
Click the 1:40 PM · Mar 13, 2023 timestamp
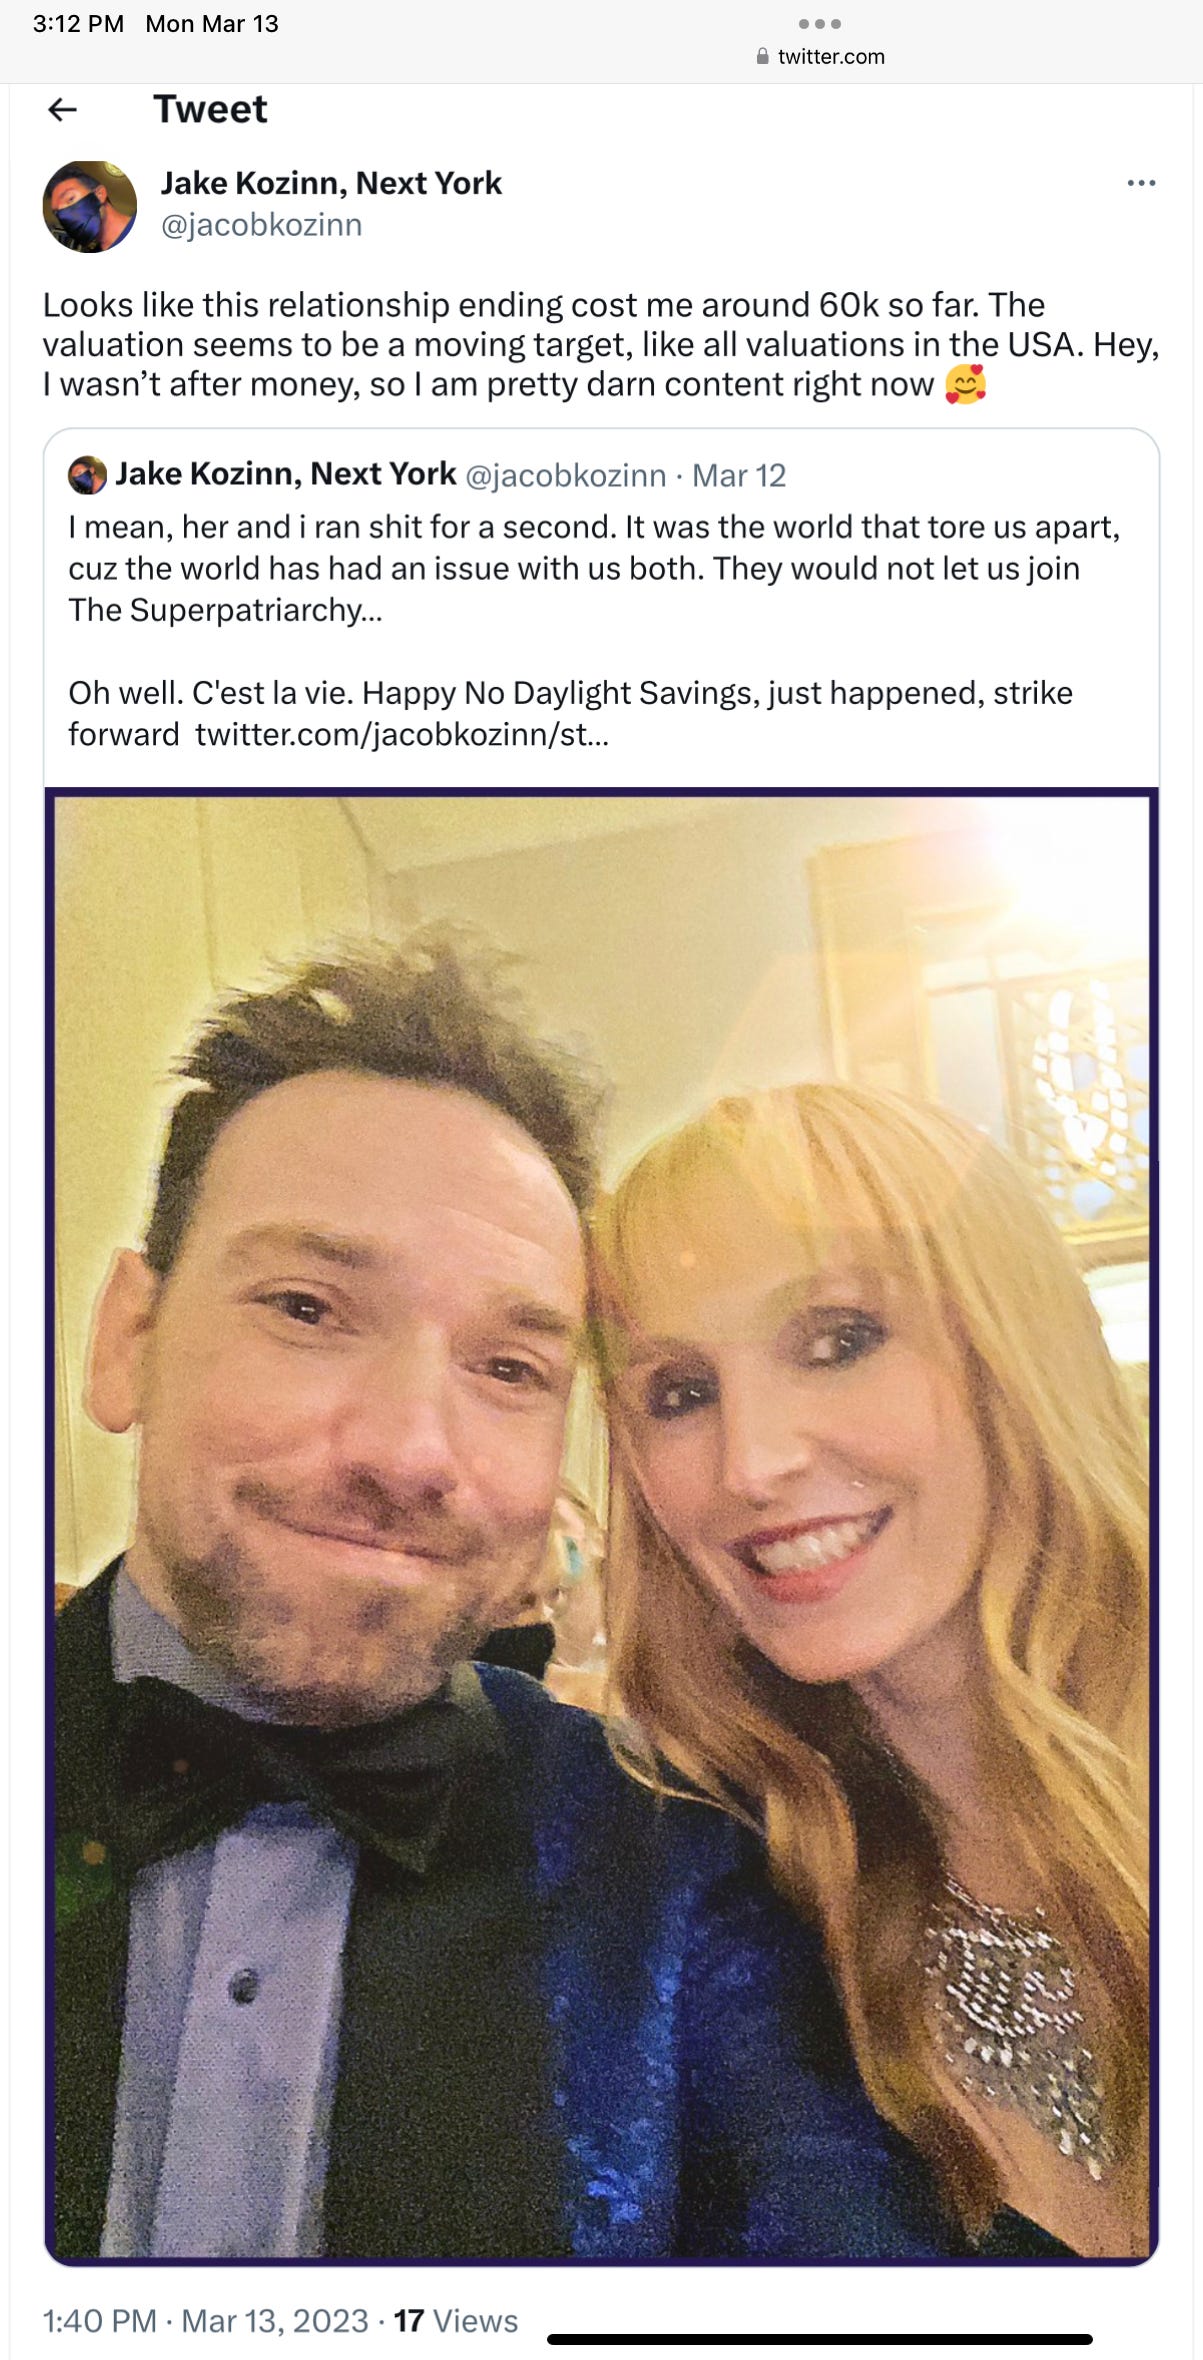point(206,2321)
